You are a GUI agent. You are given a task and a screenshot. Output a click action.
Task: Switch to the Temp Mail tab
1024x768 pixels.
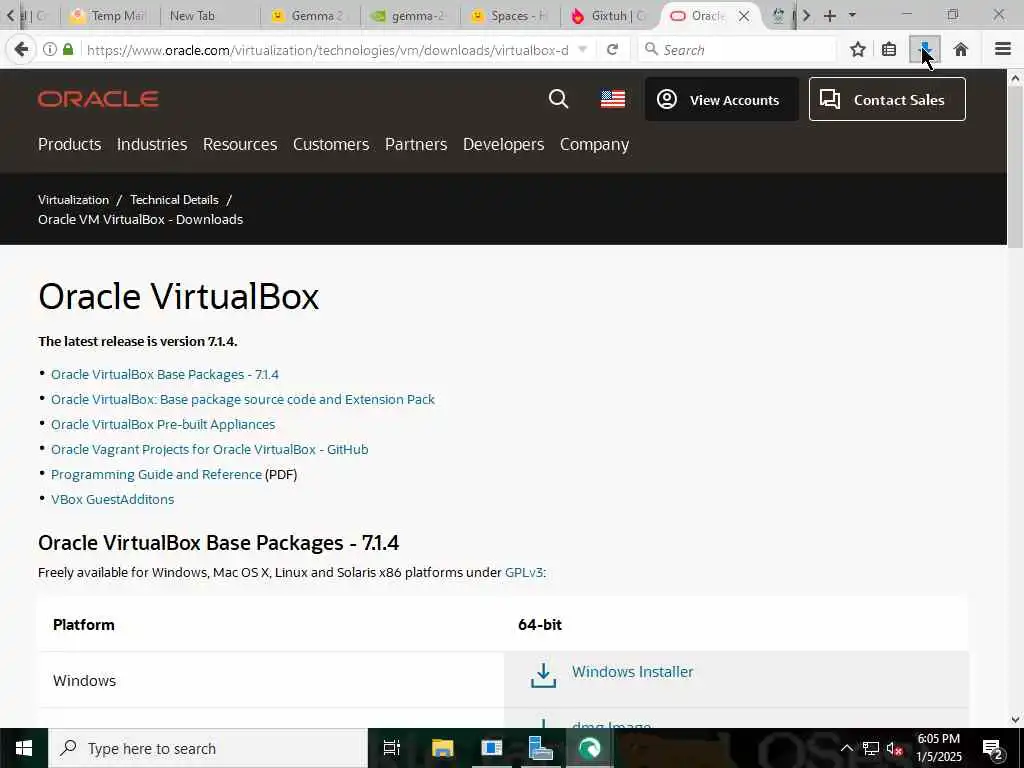pyautogui.click(x=109, y=16)
